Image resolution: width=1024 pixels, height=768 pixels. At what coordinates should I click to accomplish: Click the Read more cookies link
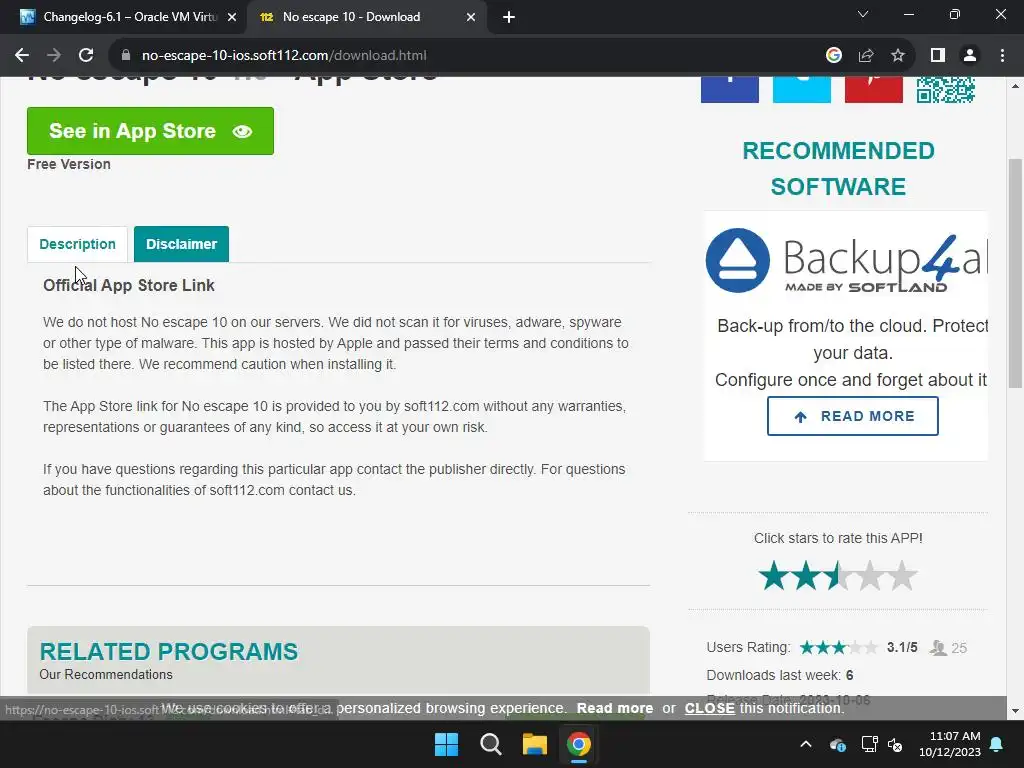615,708
